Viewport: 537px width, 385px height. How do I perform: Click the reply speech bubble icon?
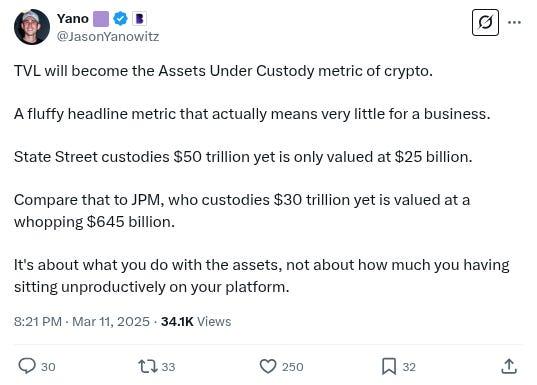click(x=27, y=366)
